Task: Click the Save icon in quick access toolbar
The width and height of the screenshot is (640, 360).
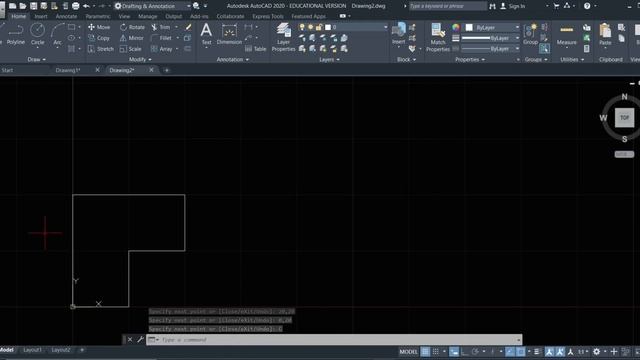Action: coord(33,6)
